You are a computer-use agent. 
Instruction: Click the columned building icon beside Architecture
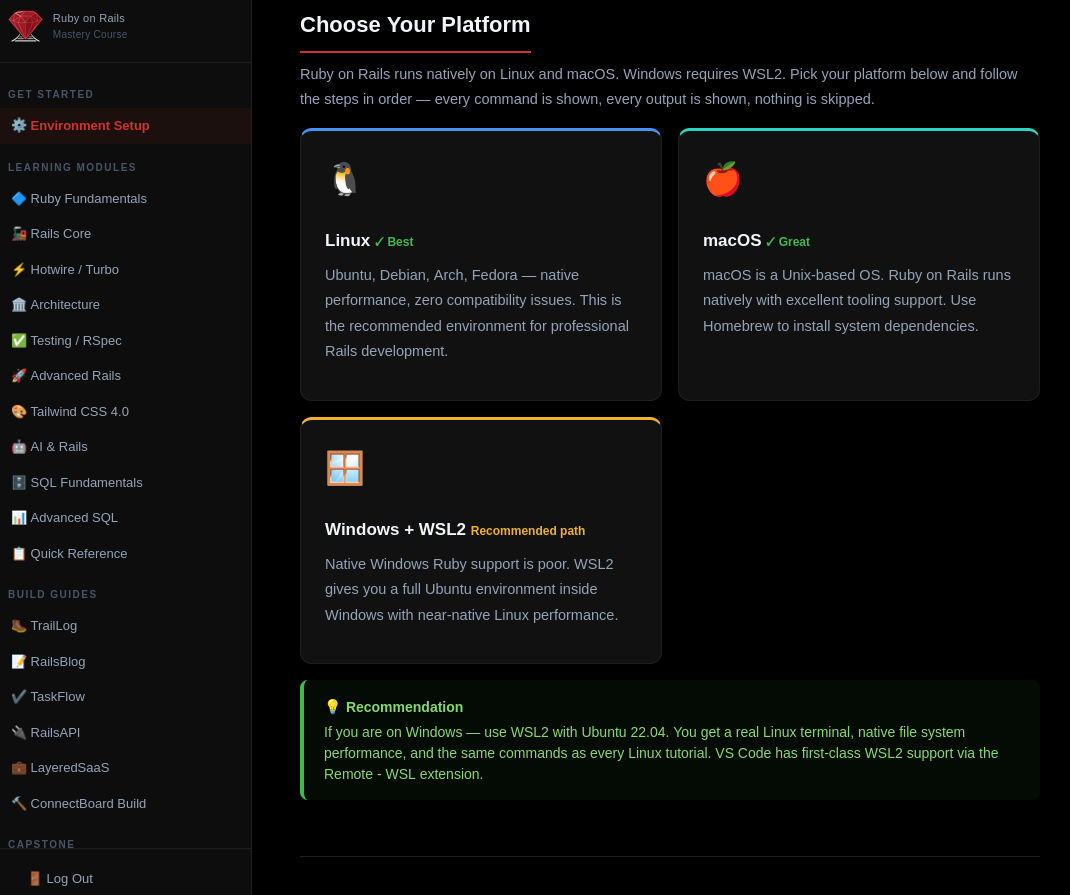[19, 305]
